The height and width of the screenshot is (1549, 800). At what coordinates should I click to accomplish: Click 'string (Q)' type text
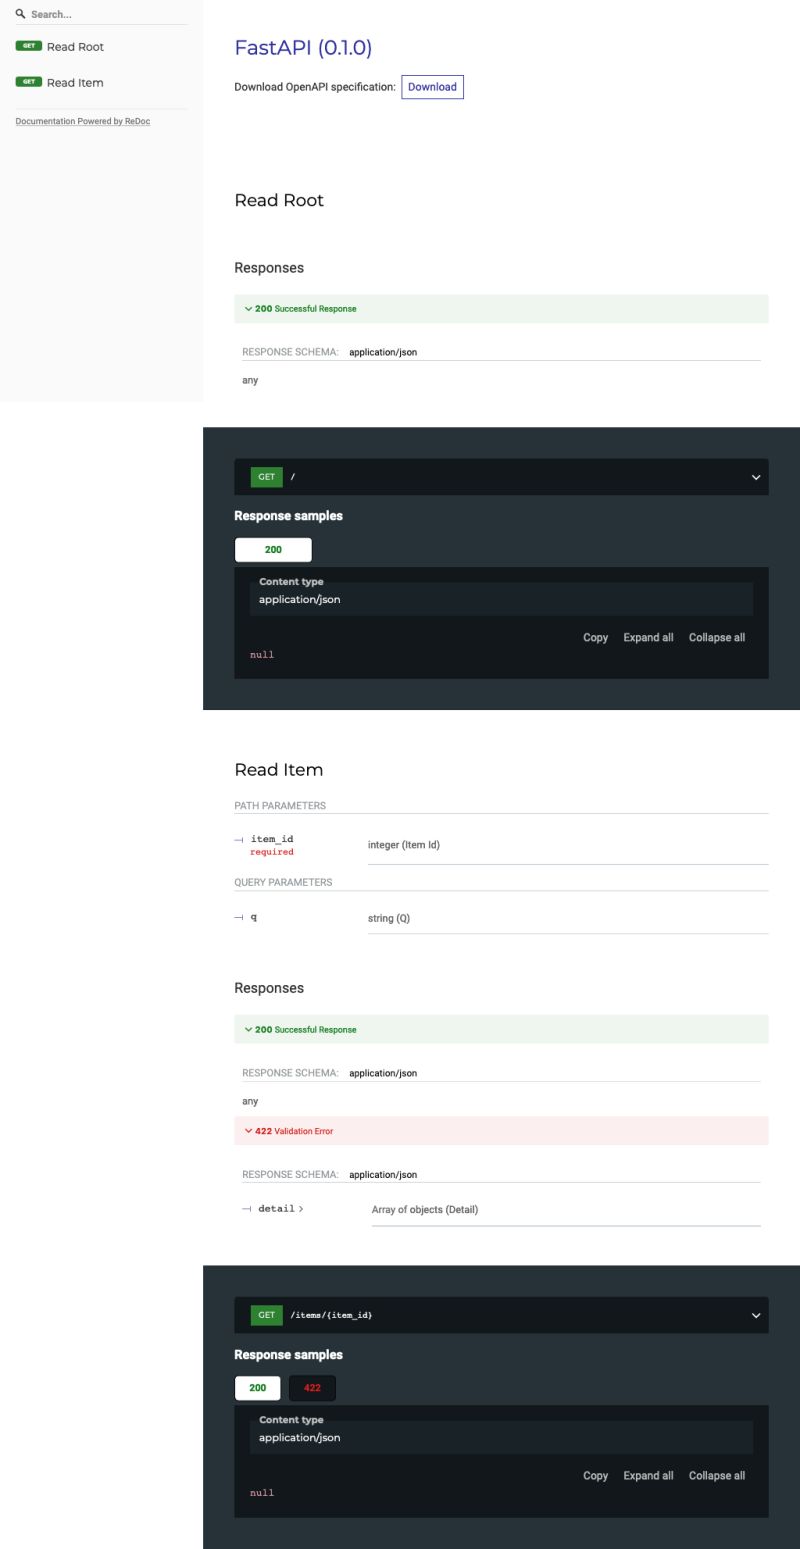click(389, 918)
